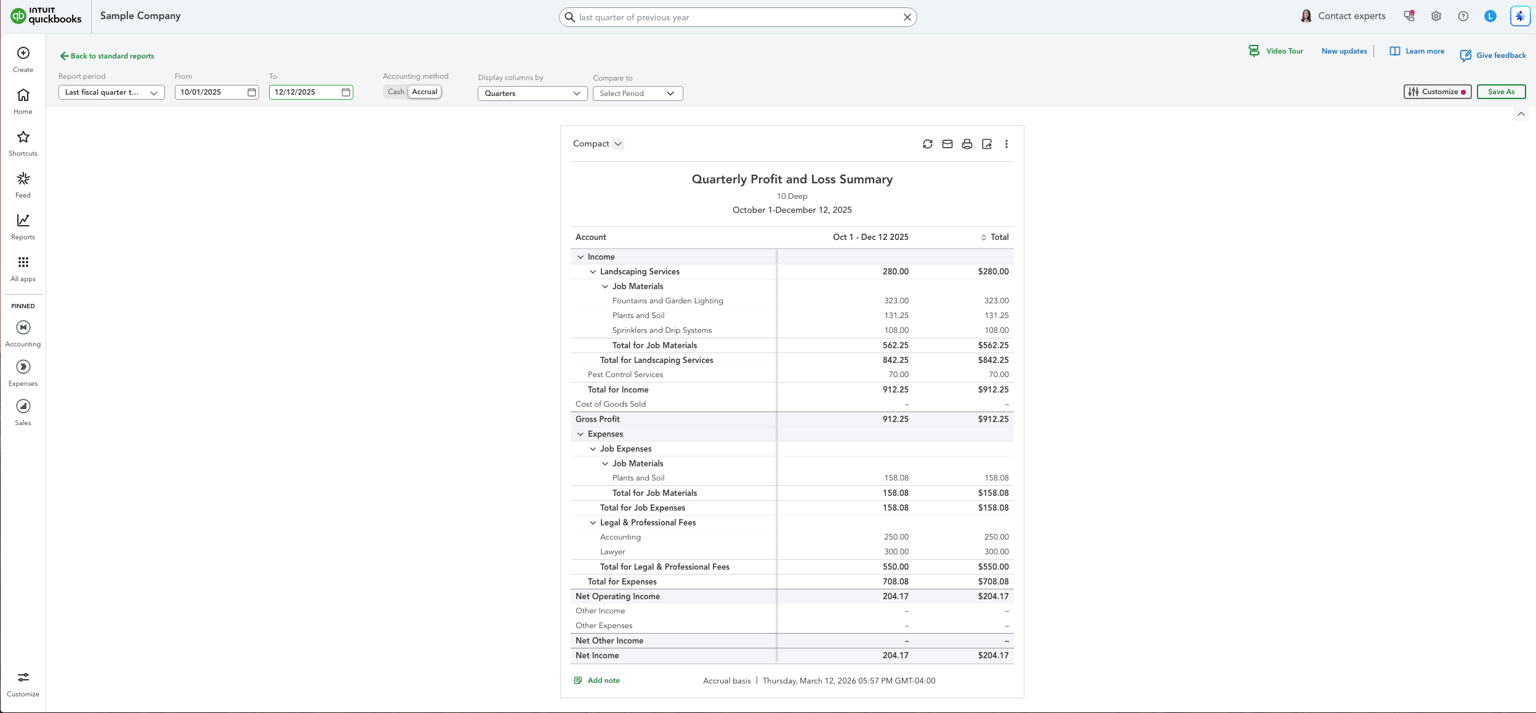Click the To date field
The width and height of the screenshot is (1536, 713).
click(311, 92)
